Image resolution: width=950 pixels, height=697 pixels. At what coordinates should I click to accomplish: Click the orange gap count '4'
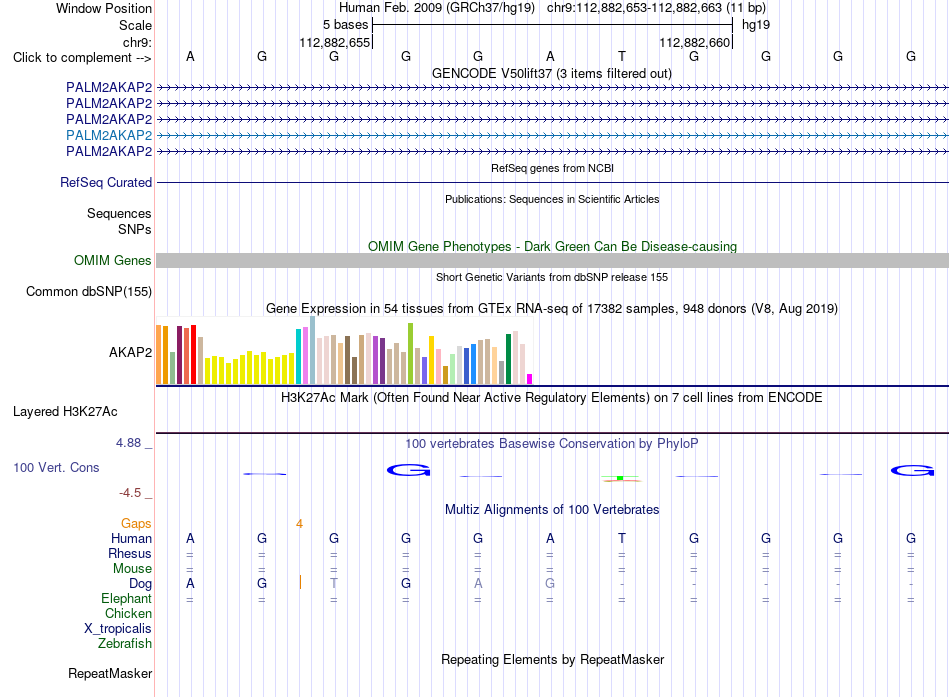(x=299, y=524)
